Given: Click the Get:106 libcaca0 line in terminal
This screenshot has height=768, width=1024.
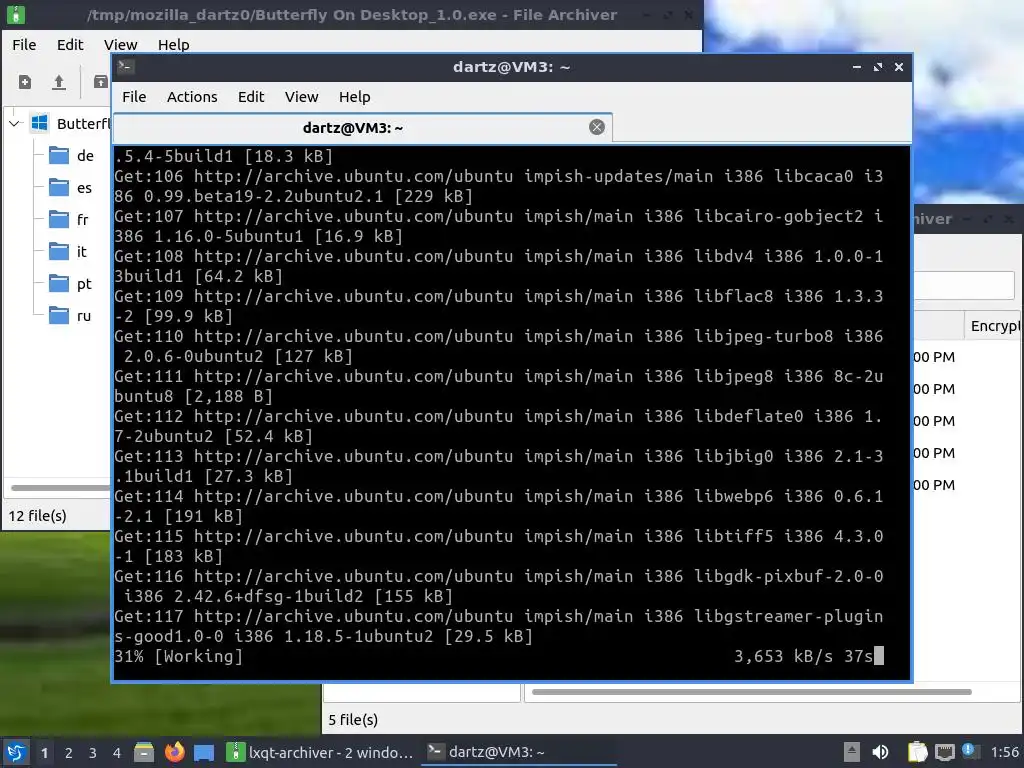Looking at the screenshot, I should coord(499,186).
